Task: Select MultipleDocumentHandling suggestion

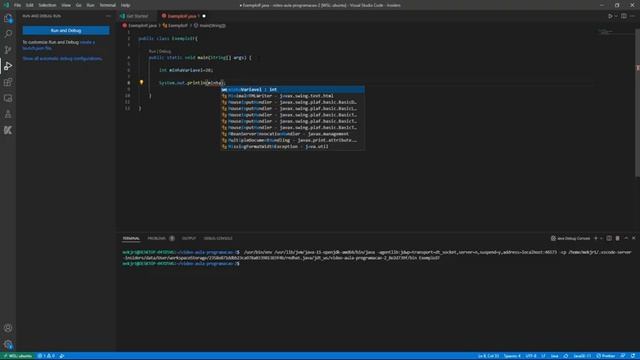Action: pyautogui.click(x=293, y=140)
